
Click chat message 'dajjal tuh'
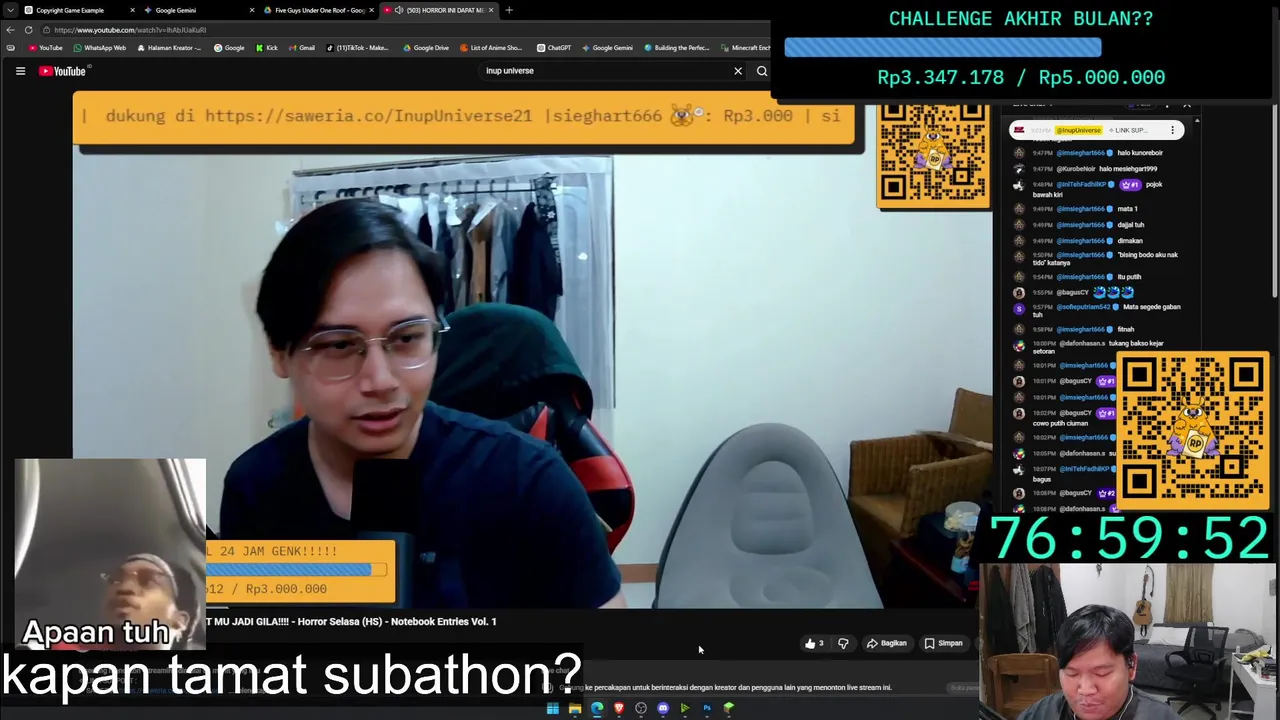(x=1130, y=225)
